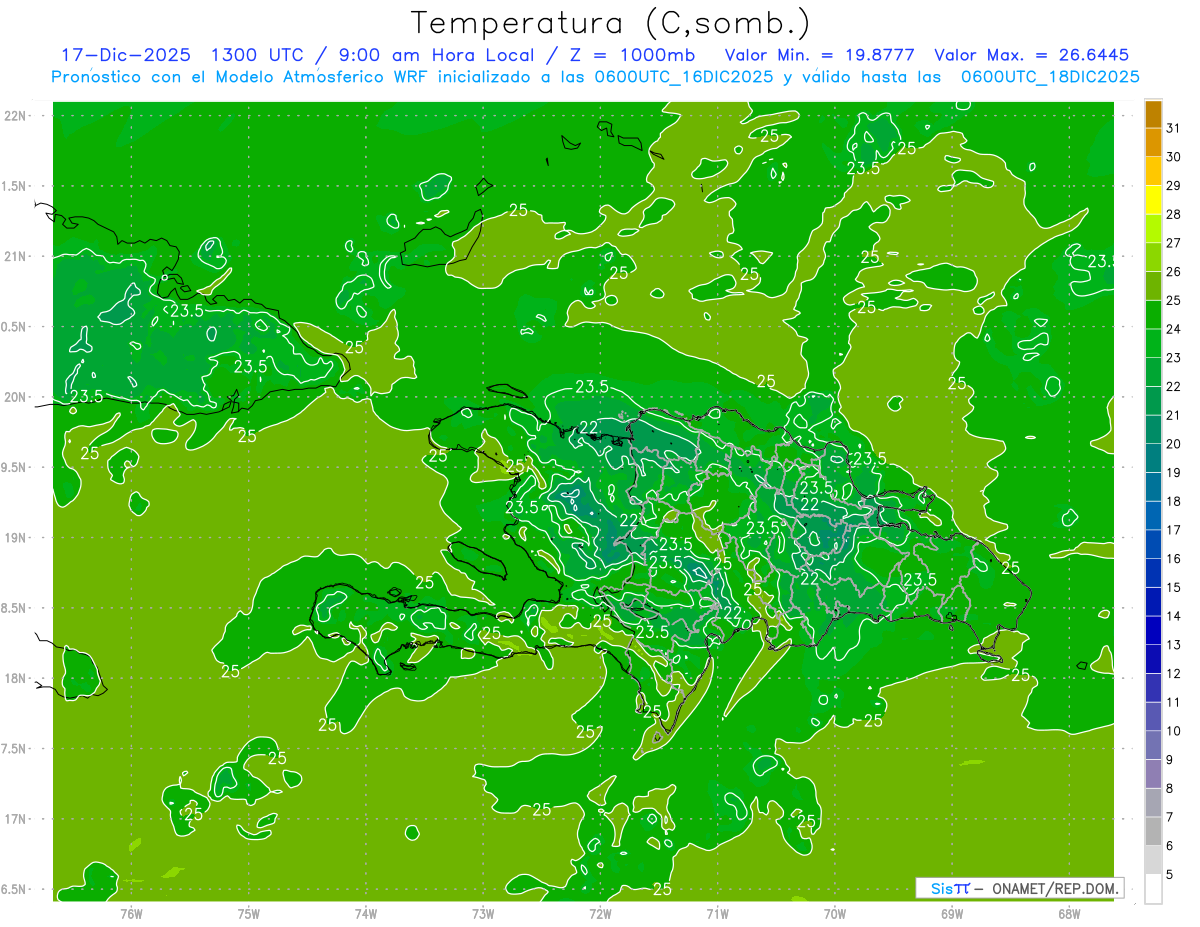This screenshot has height=927, width=1200.
Task: Click the '22N' latitude axis label
Action: click(x=16, y=116)
